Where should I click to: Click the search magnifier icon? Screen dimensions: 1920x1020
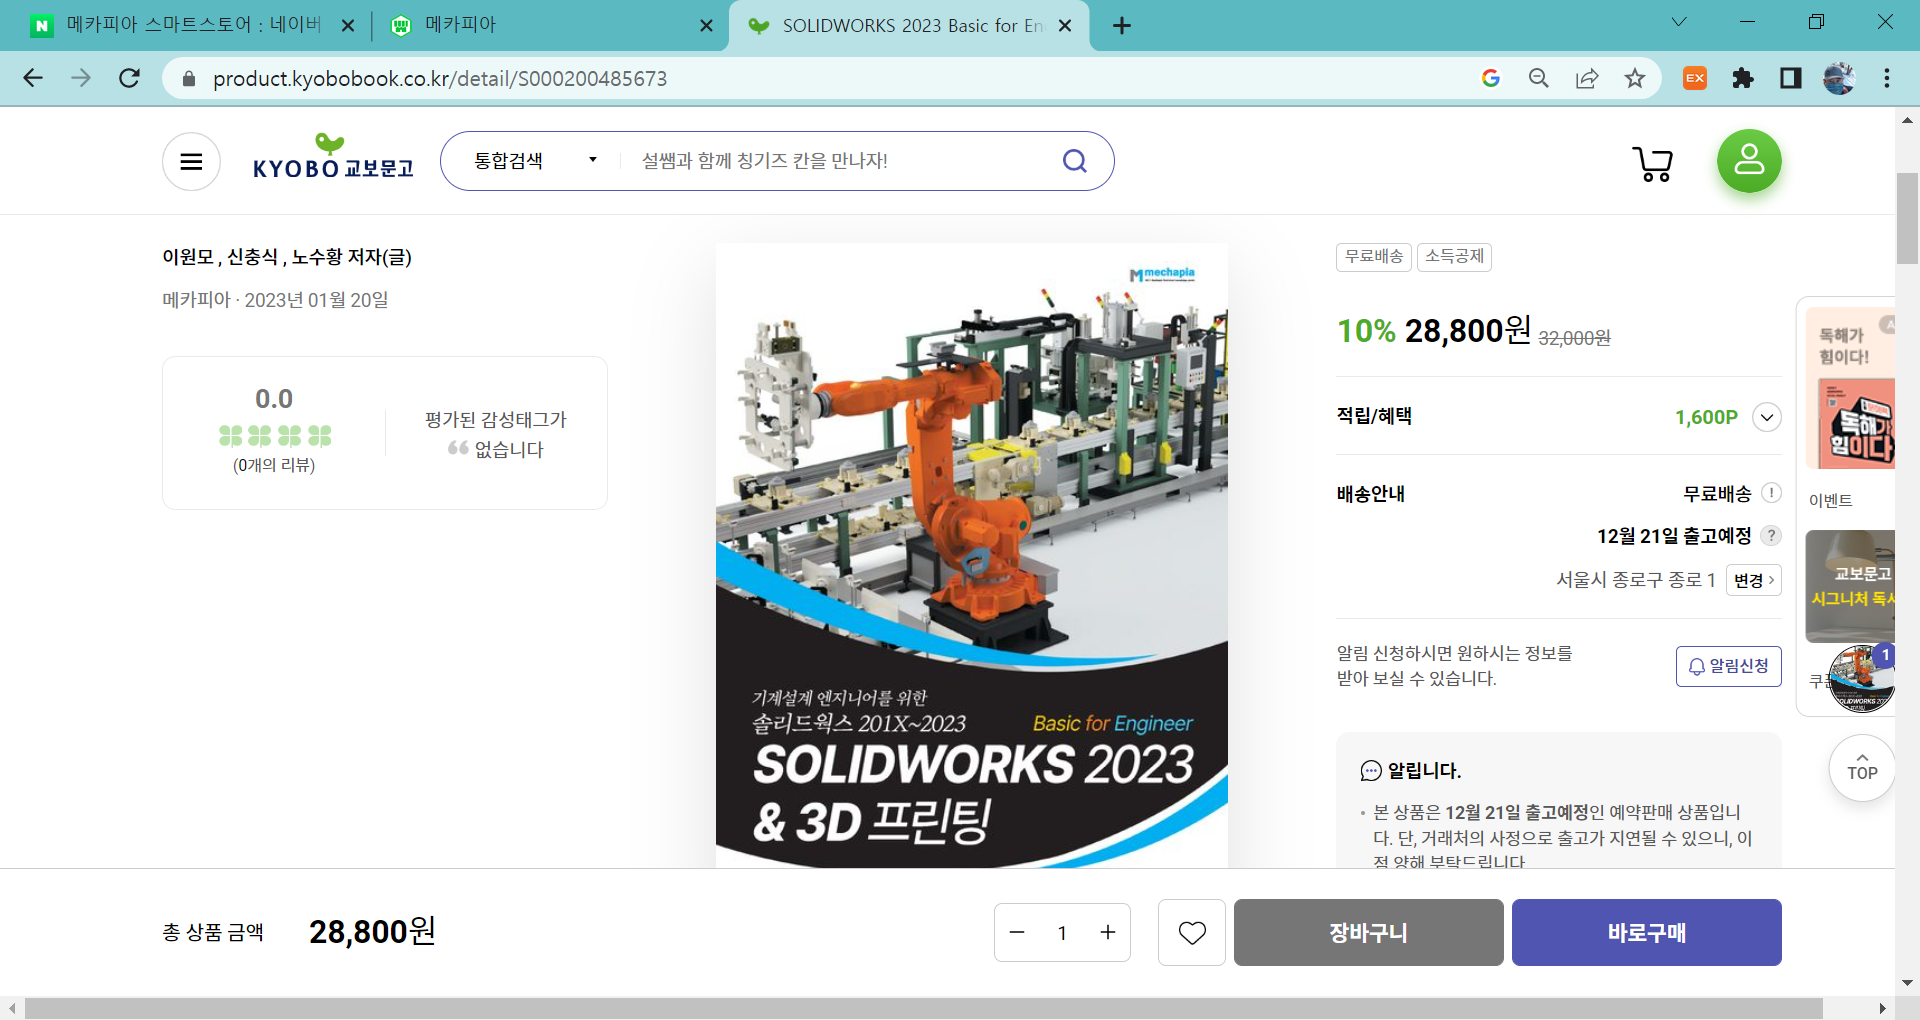click(x=1074, y=161)
